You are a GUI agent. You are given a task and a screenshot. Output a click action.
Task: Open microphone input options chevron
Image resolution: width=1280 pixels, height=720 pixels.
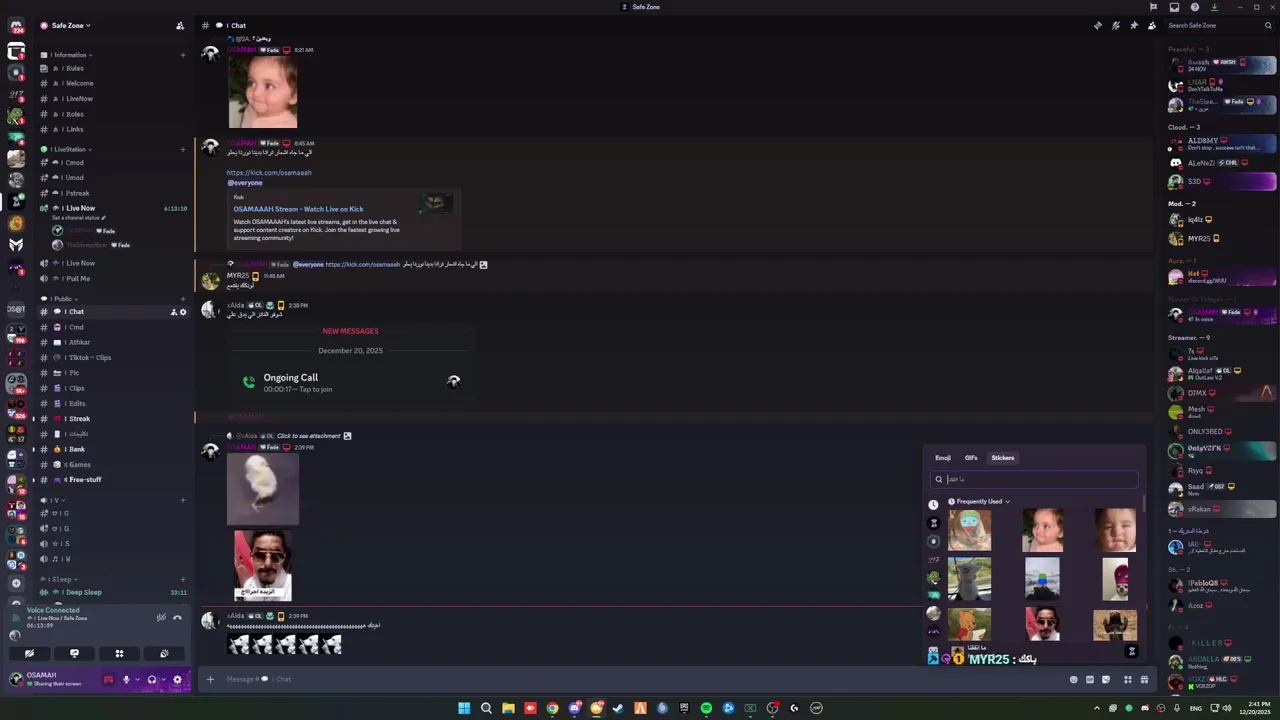137,680
